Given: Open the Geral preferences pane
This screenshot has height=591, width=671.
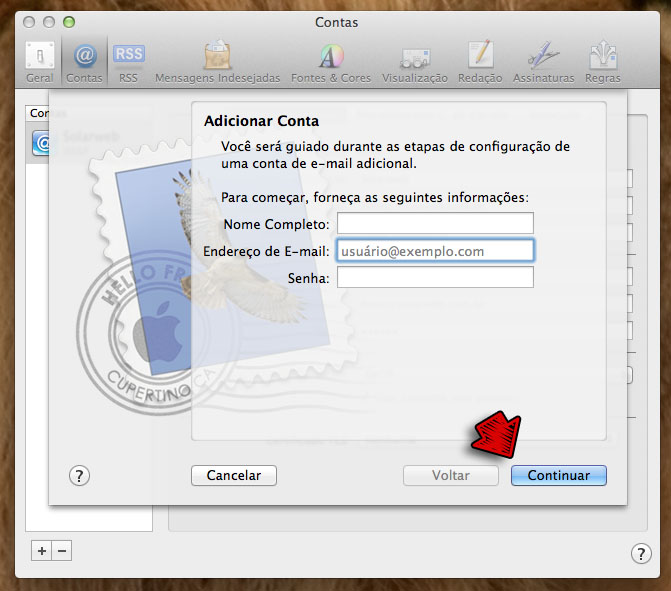Looking at the screenshot, I should click(40, 62).
